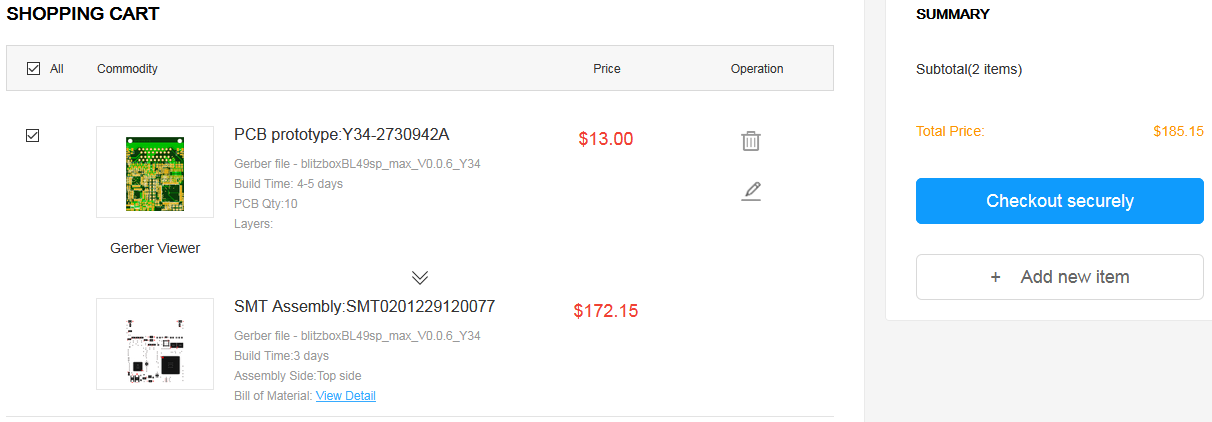Open the Gerber Viewer link

click(155, 248)
